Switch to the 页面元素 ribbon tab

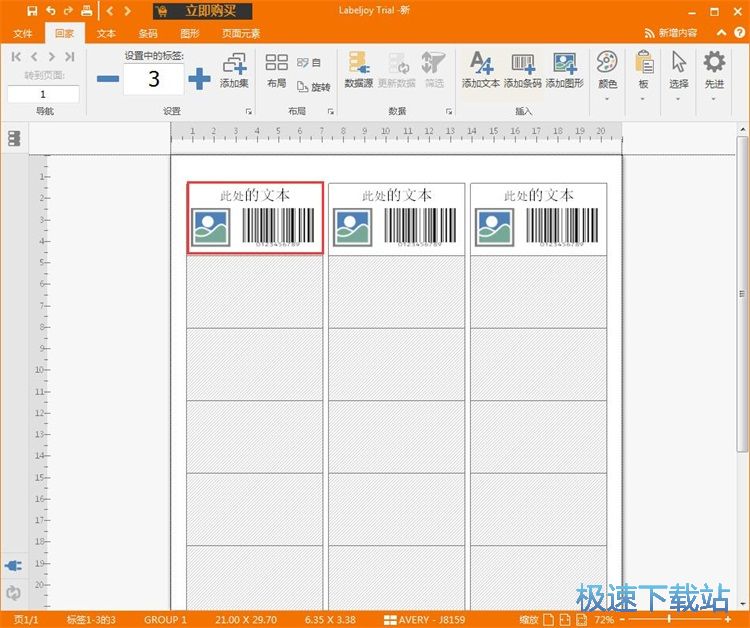click(241, 33)
